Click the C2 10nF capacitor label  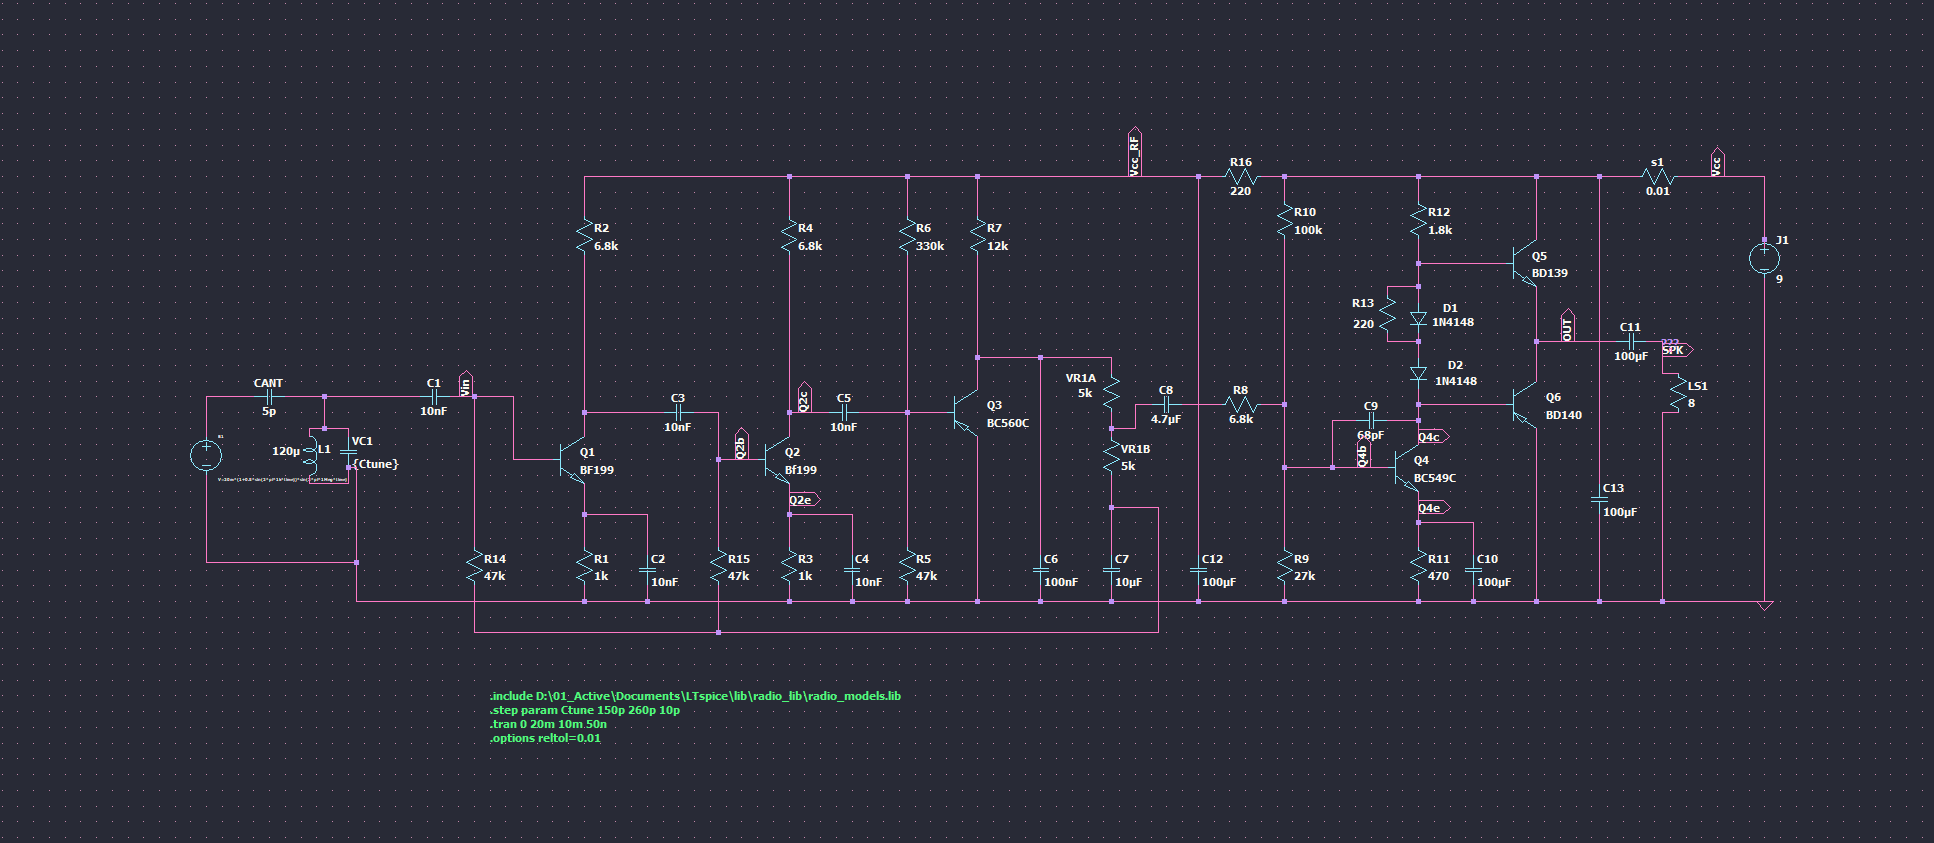(664, 571)
